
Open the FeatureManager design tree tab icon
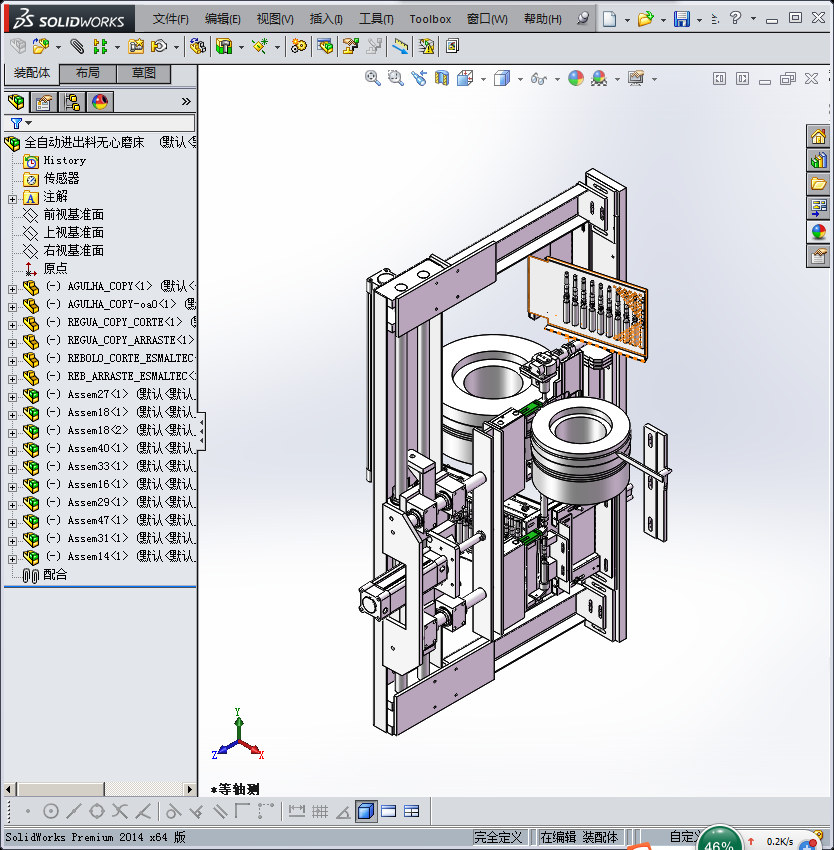pos(16,101)
